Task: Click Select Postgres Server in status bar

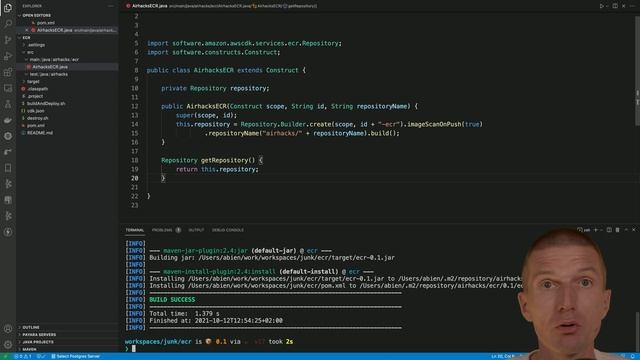Action: [76, 357]
